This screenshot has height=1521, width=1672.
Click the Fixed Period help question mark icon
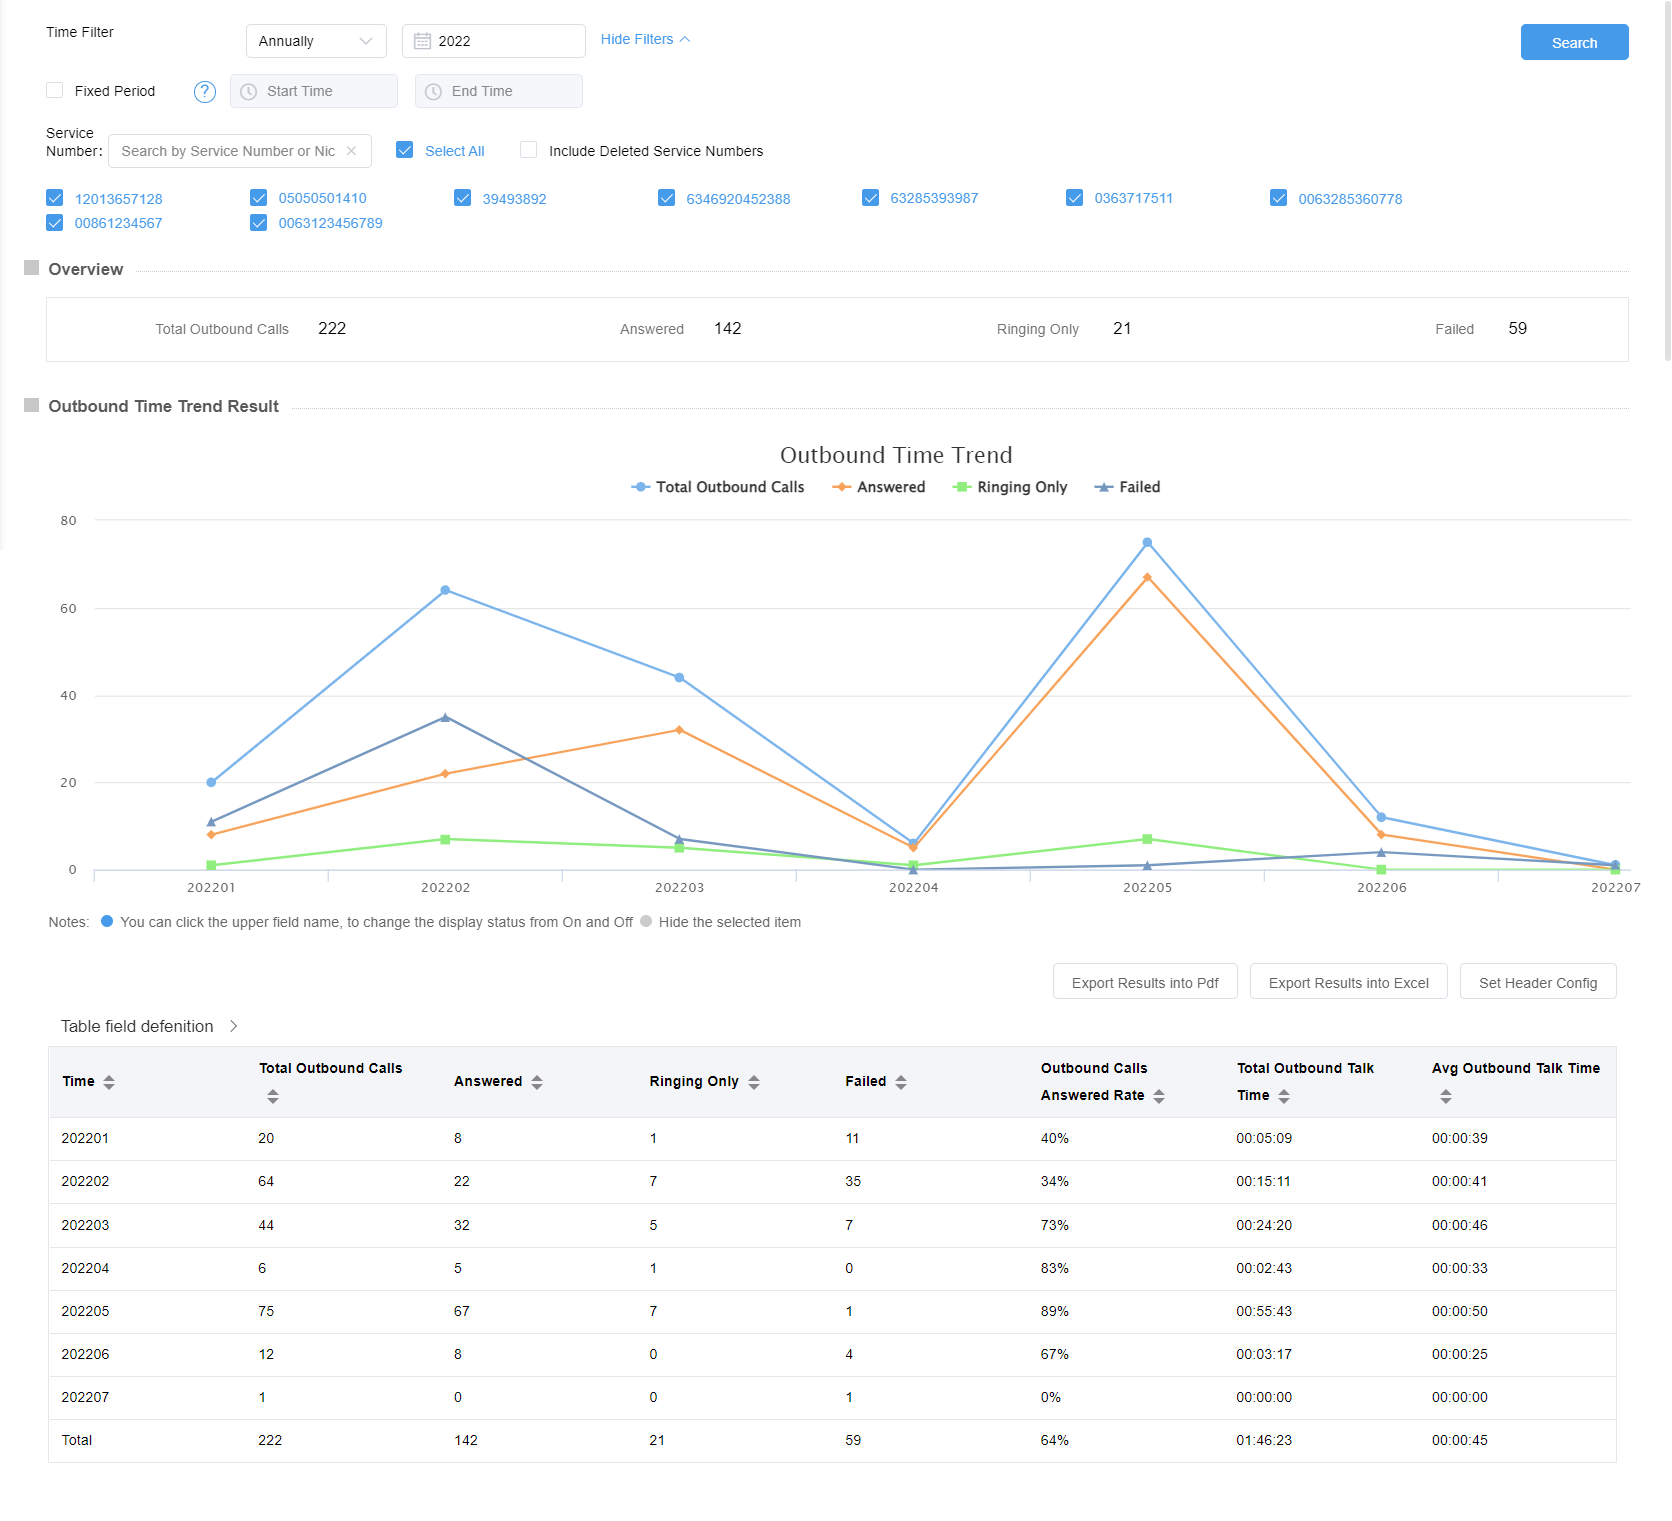coord(205,92)
